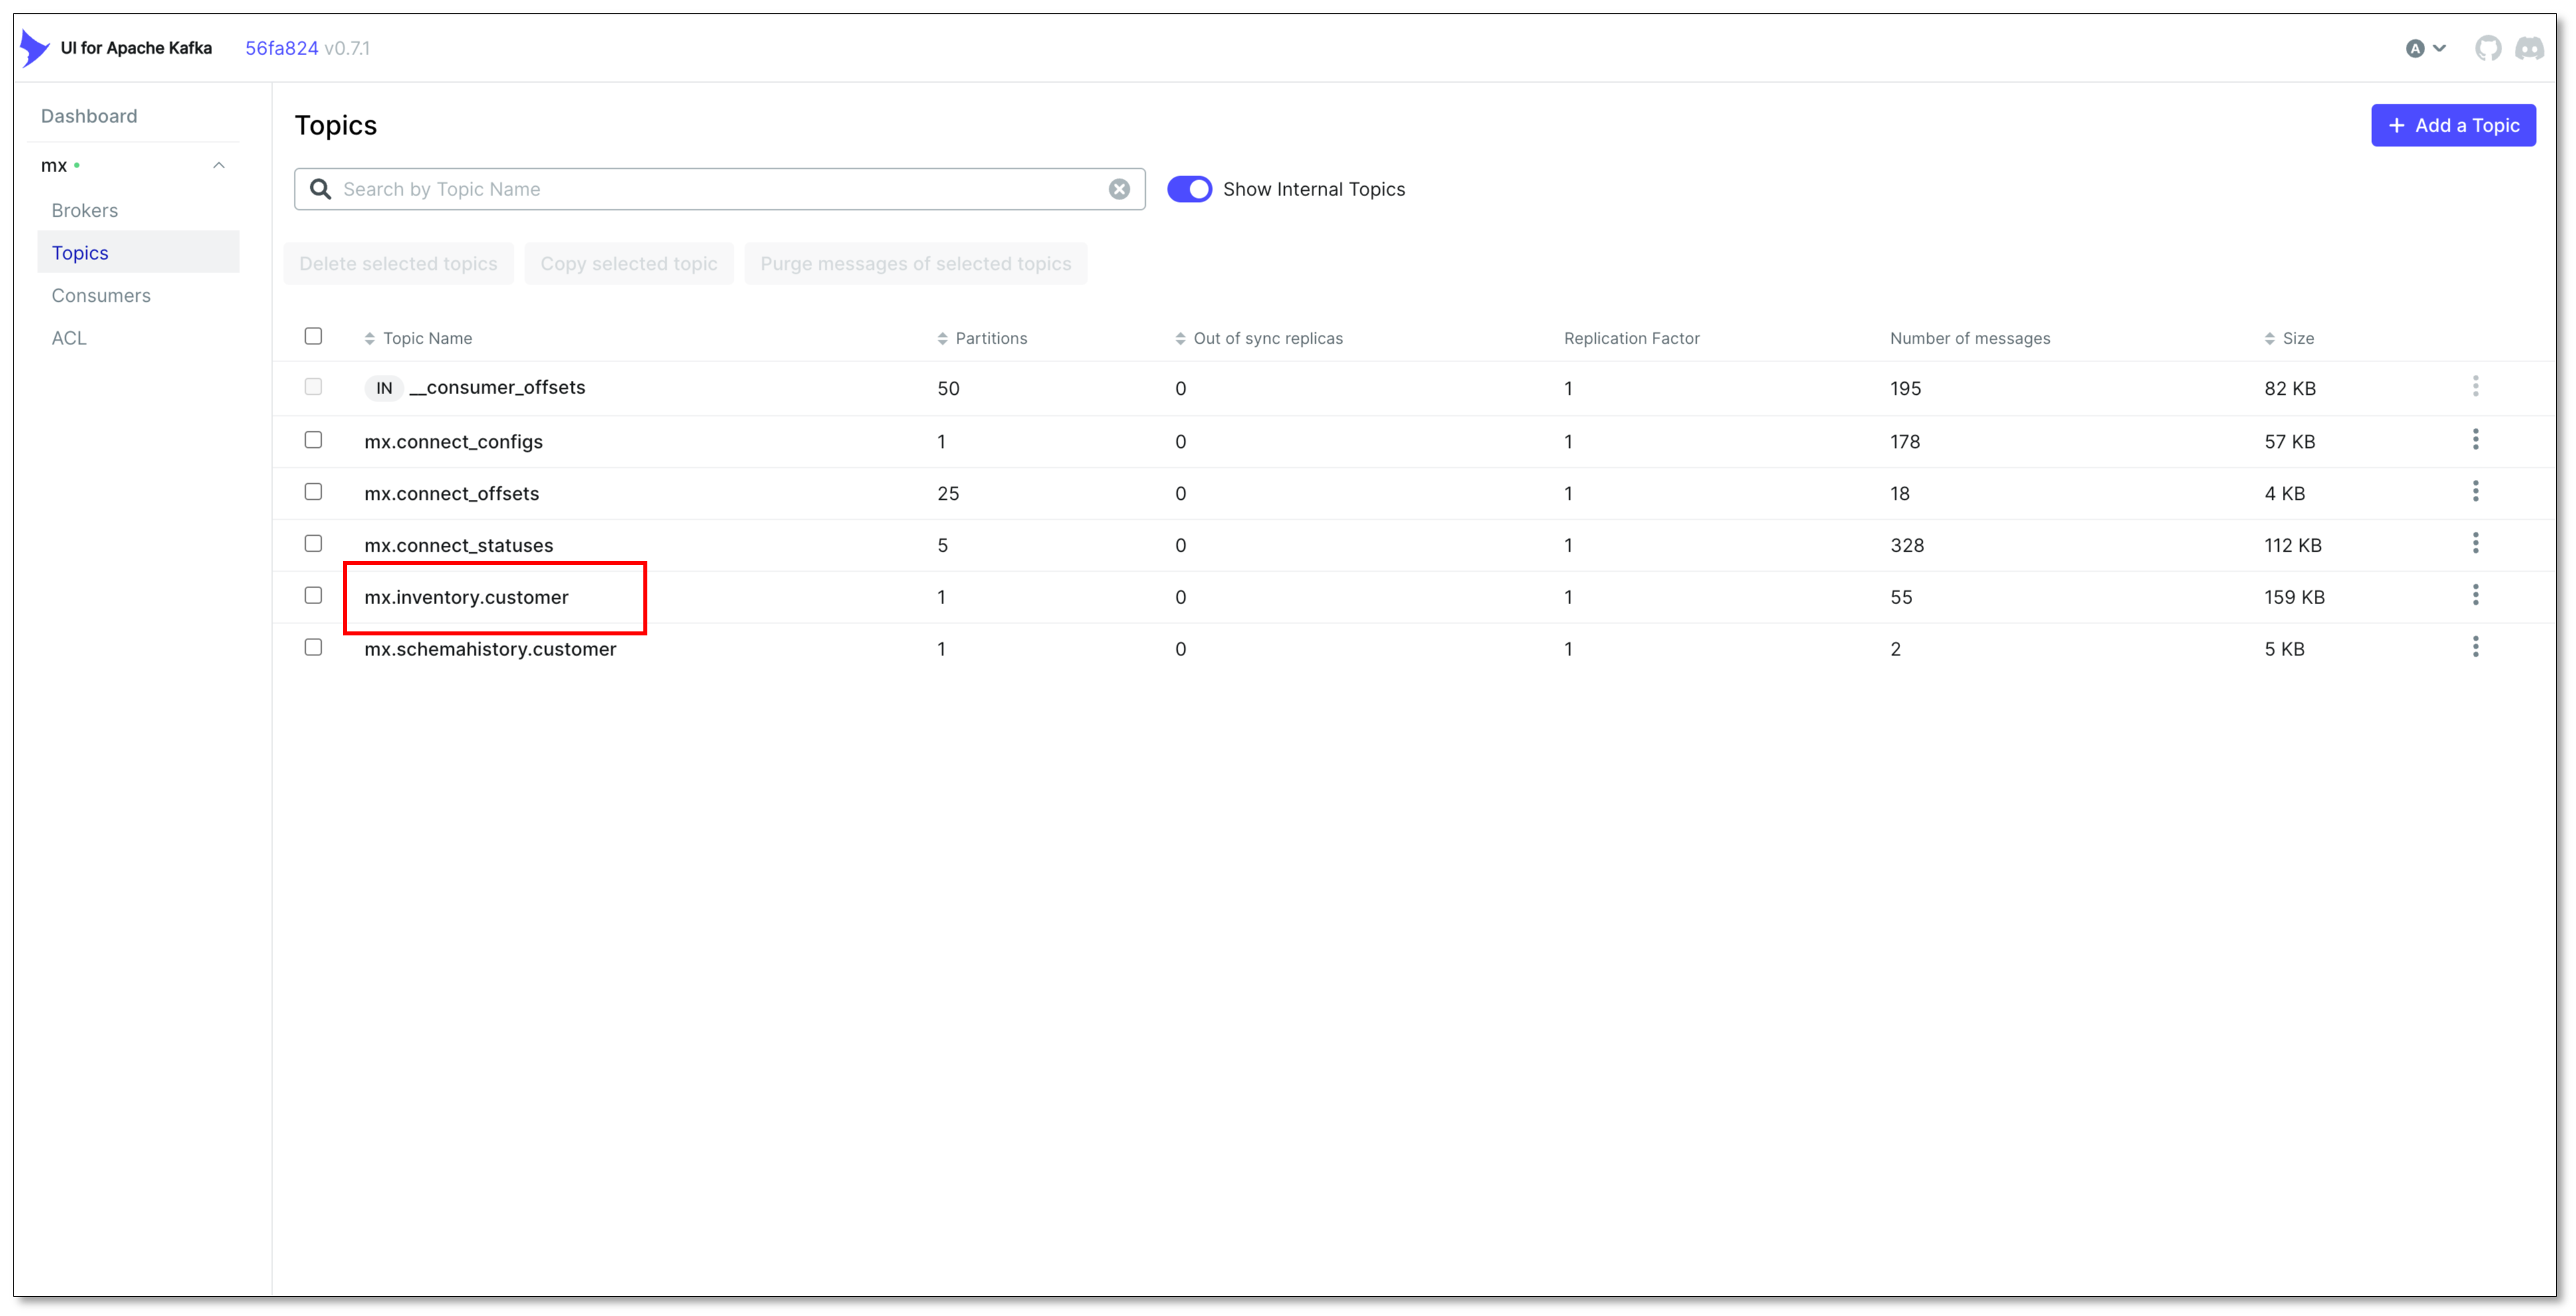Go to Brokers in sidebar
This screenshot has width=2576, height=1316.
click(x=85, y=210)
